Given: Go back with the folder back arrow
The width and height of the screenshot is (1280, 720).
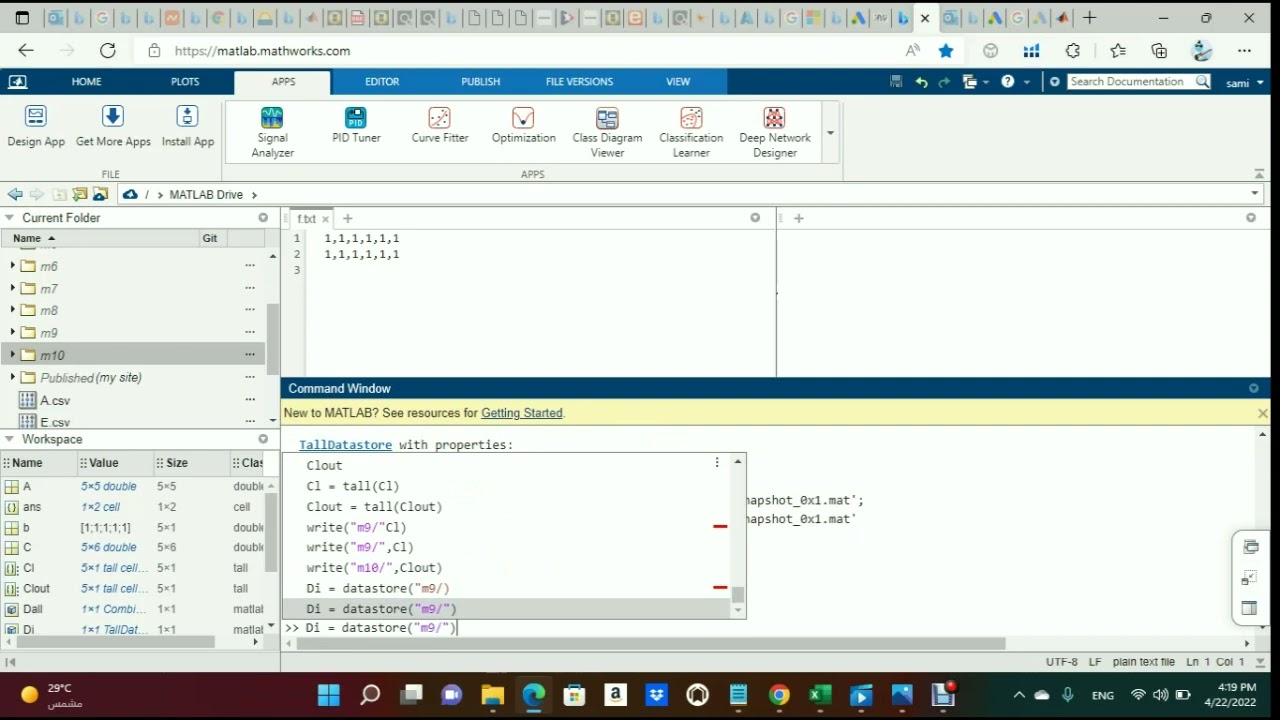Looking at the screenshot, I should click(x=15, y=194).
